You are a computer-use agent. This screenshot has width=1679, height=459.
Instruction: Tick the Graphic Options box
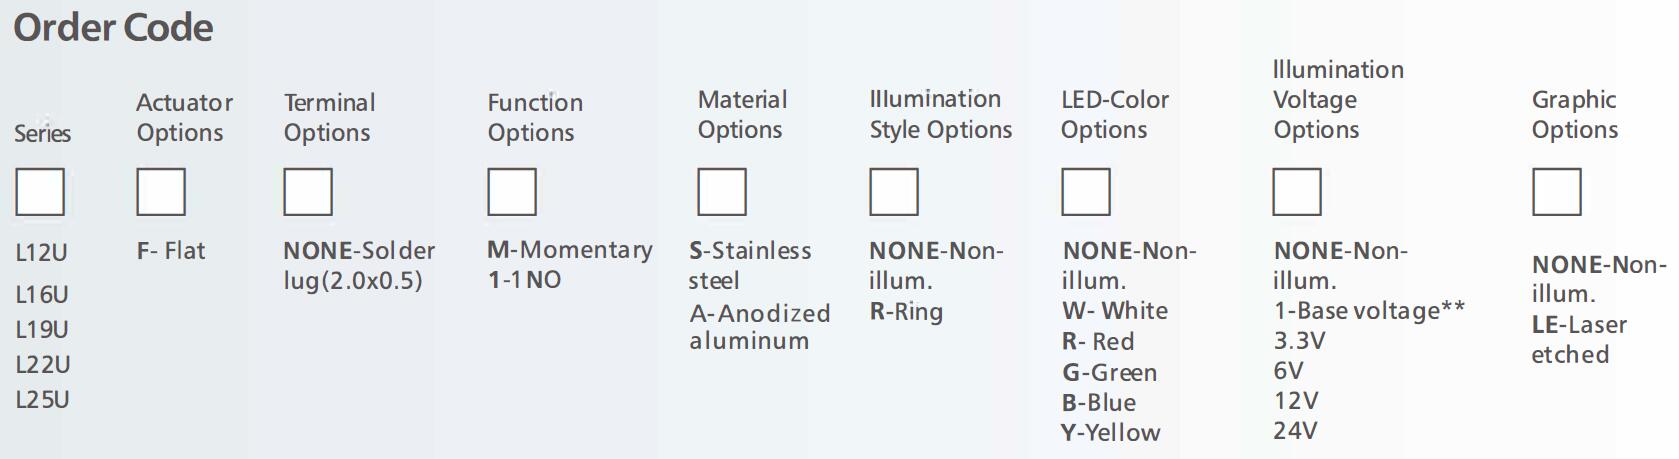pyautogui.click(x=1557, y=192)
